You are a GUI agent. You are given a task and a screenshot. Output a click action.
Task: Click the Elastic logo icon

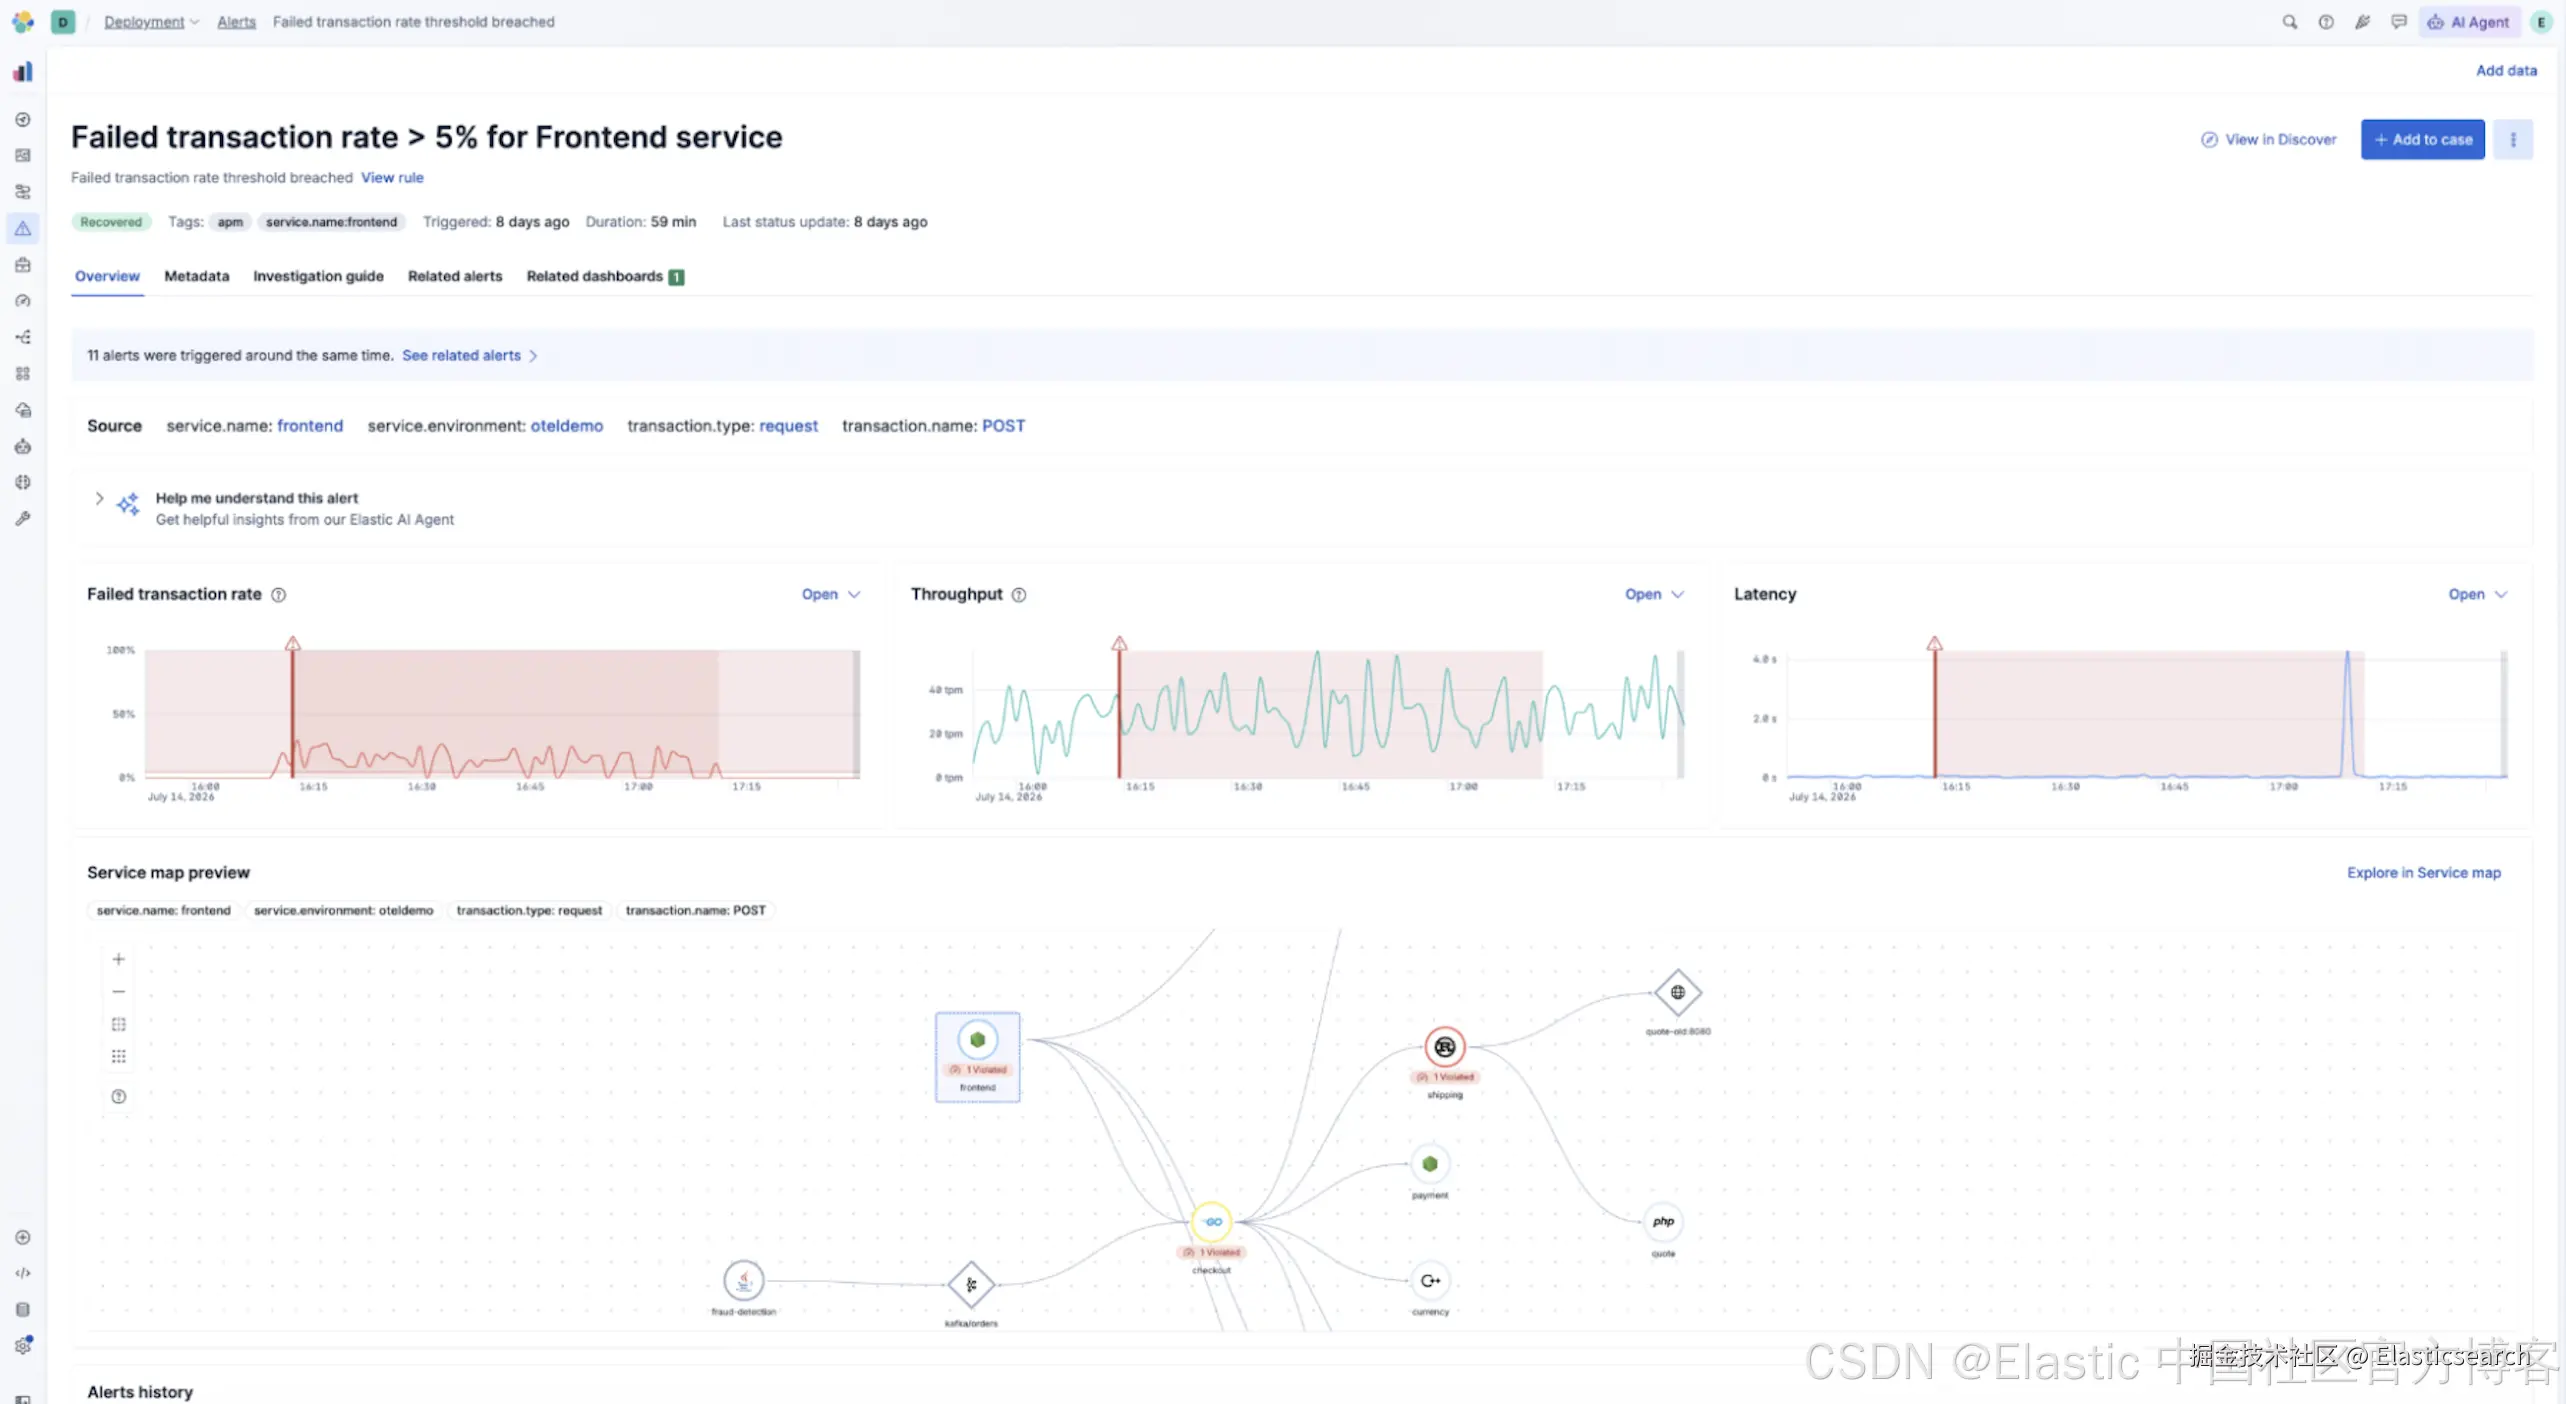[22, 21]
